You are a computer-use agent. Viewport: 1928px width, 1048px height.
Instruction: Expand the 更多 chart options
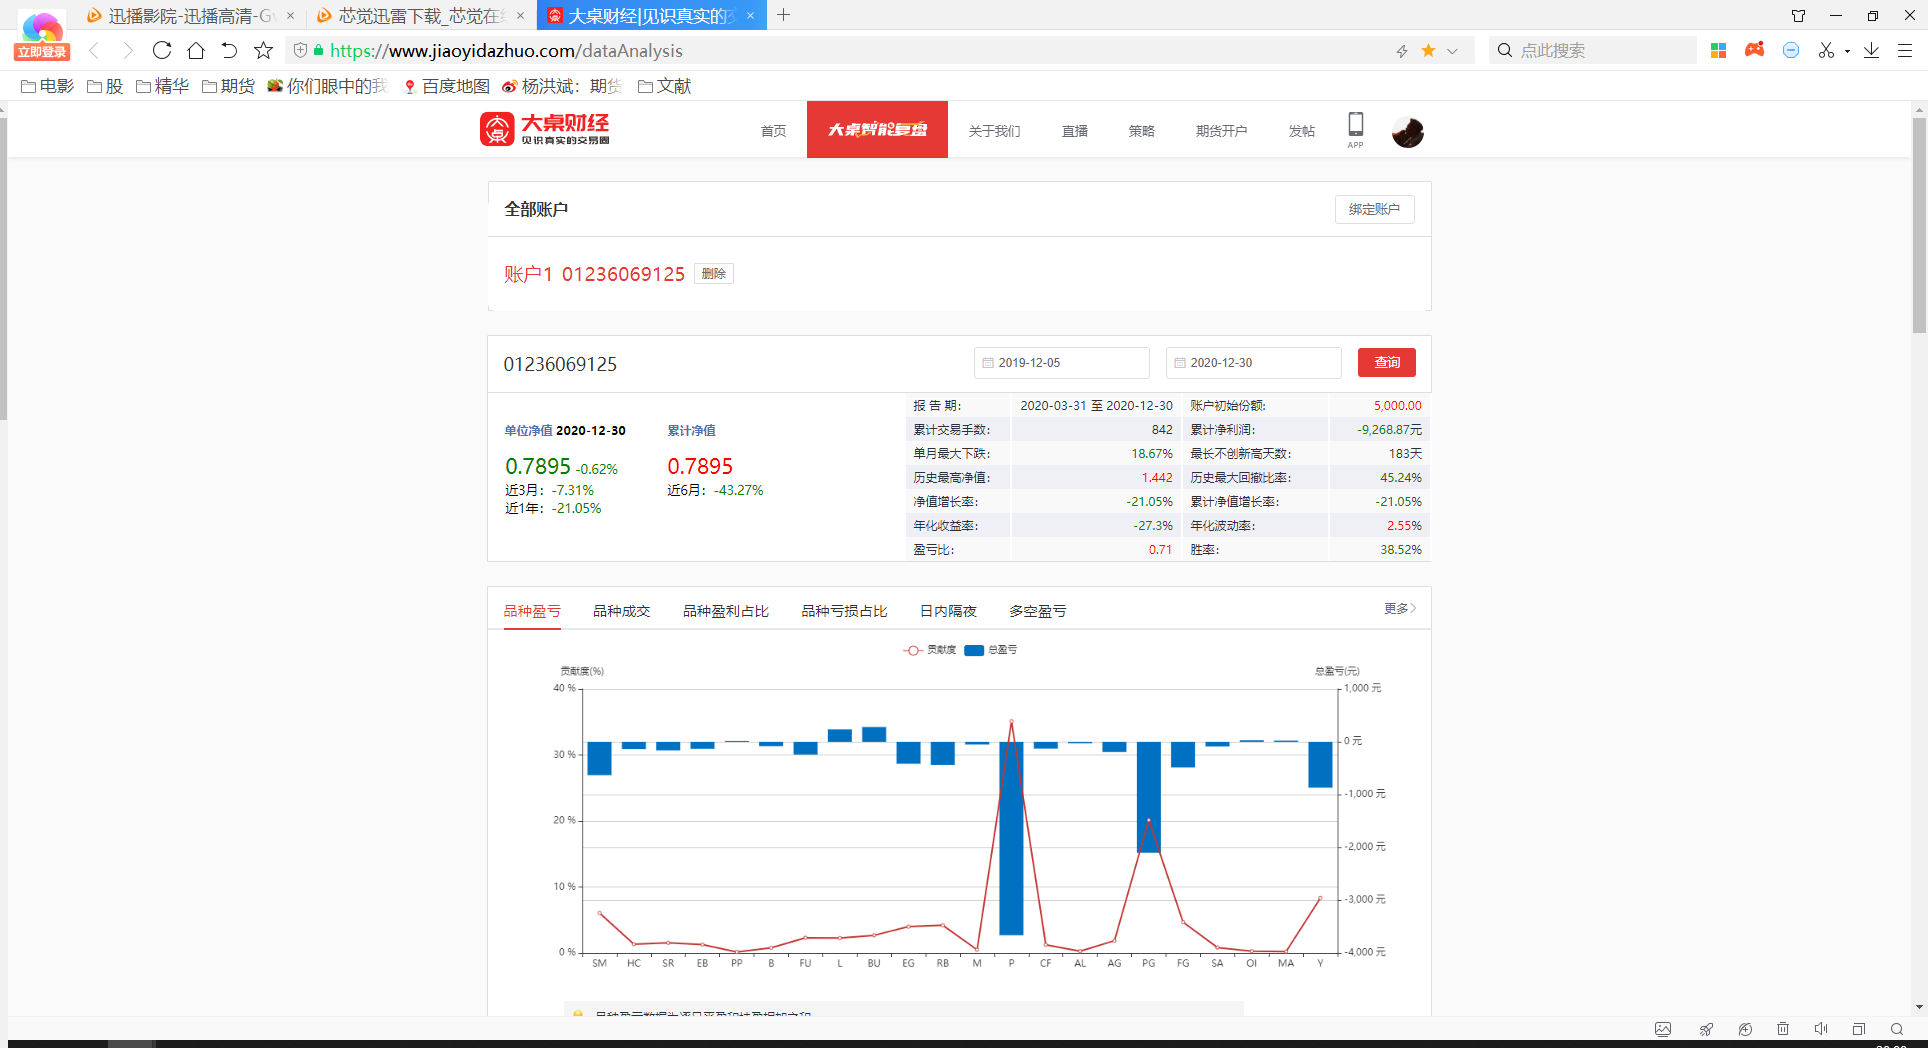coord(1399,608)
